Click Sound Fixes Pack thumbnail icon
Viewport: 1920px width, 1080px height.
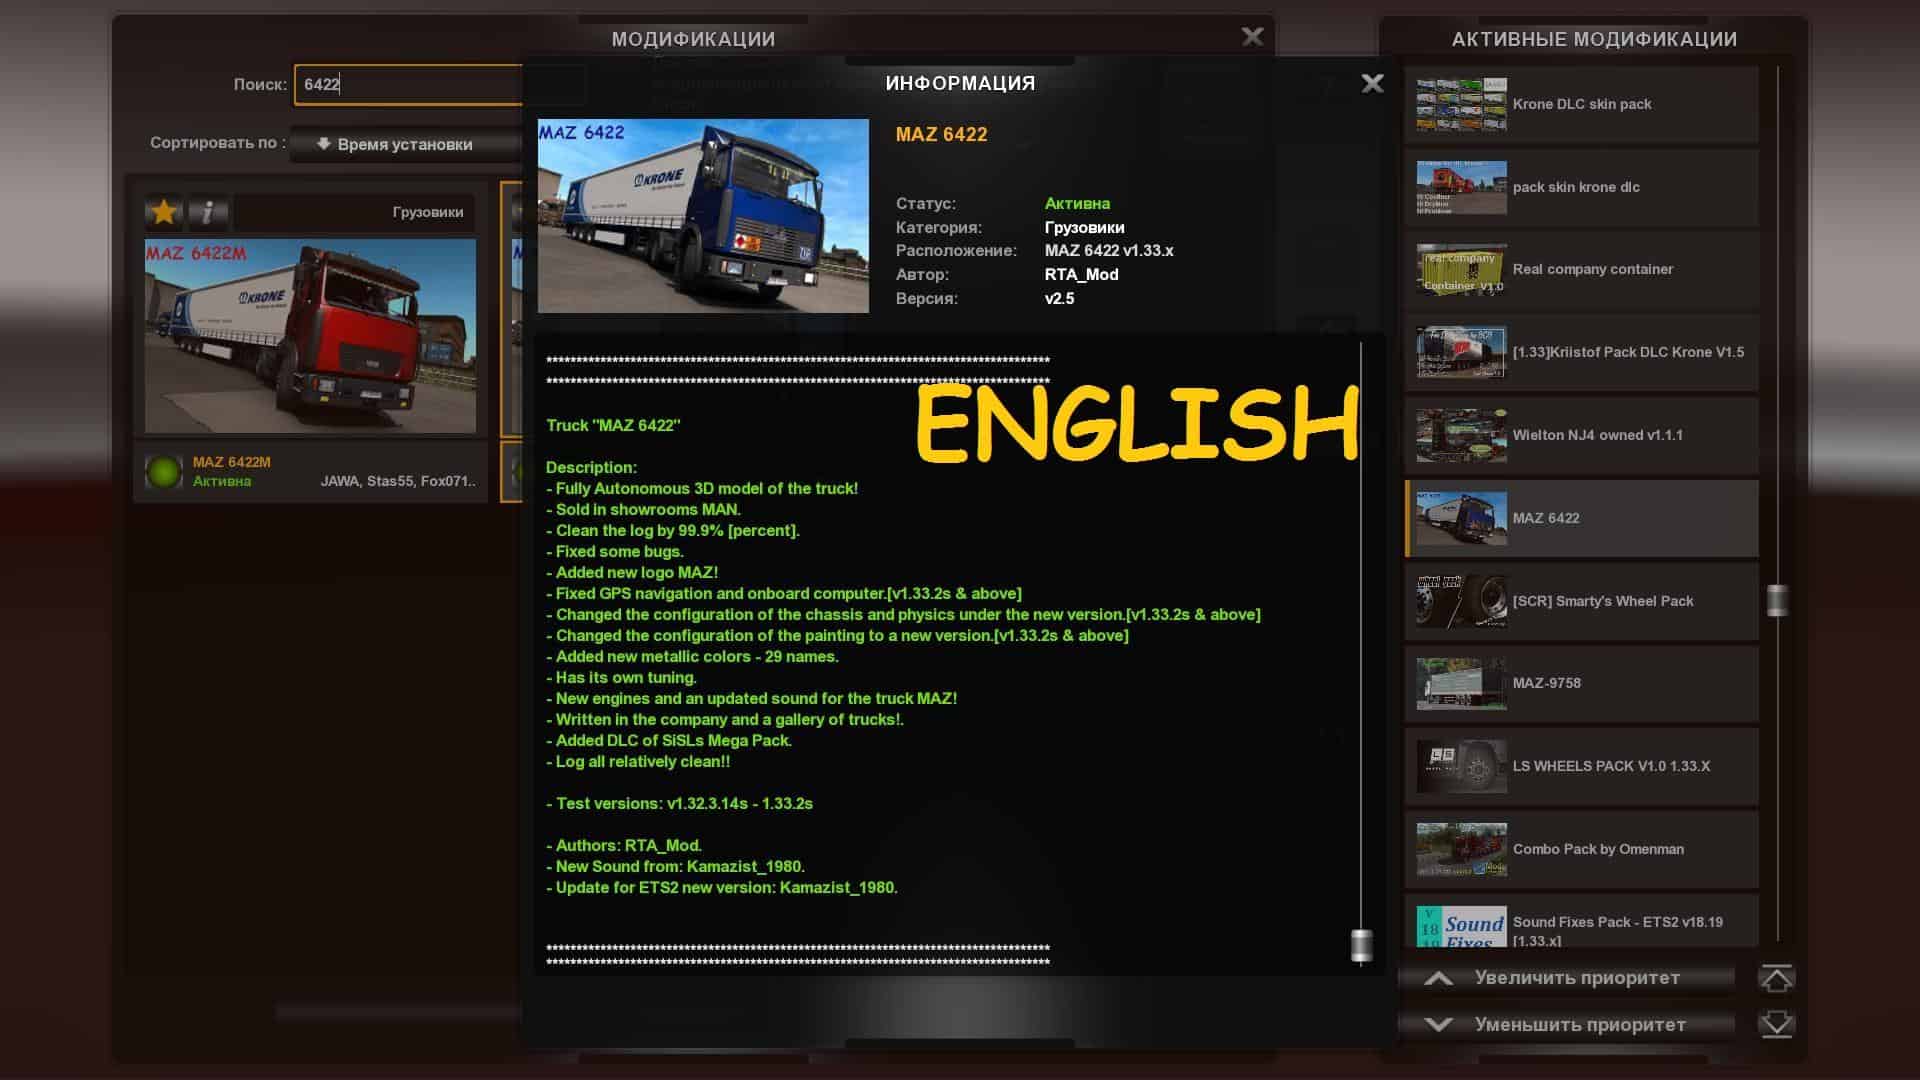(1461, 926)
